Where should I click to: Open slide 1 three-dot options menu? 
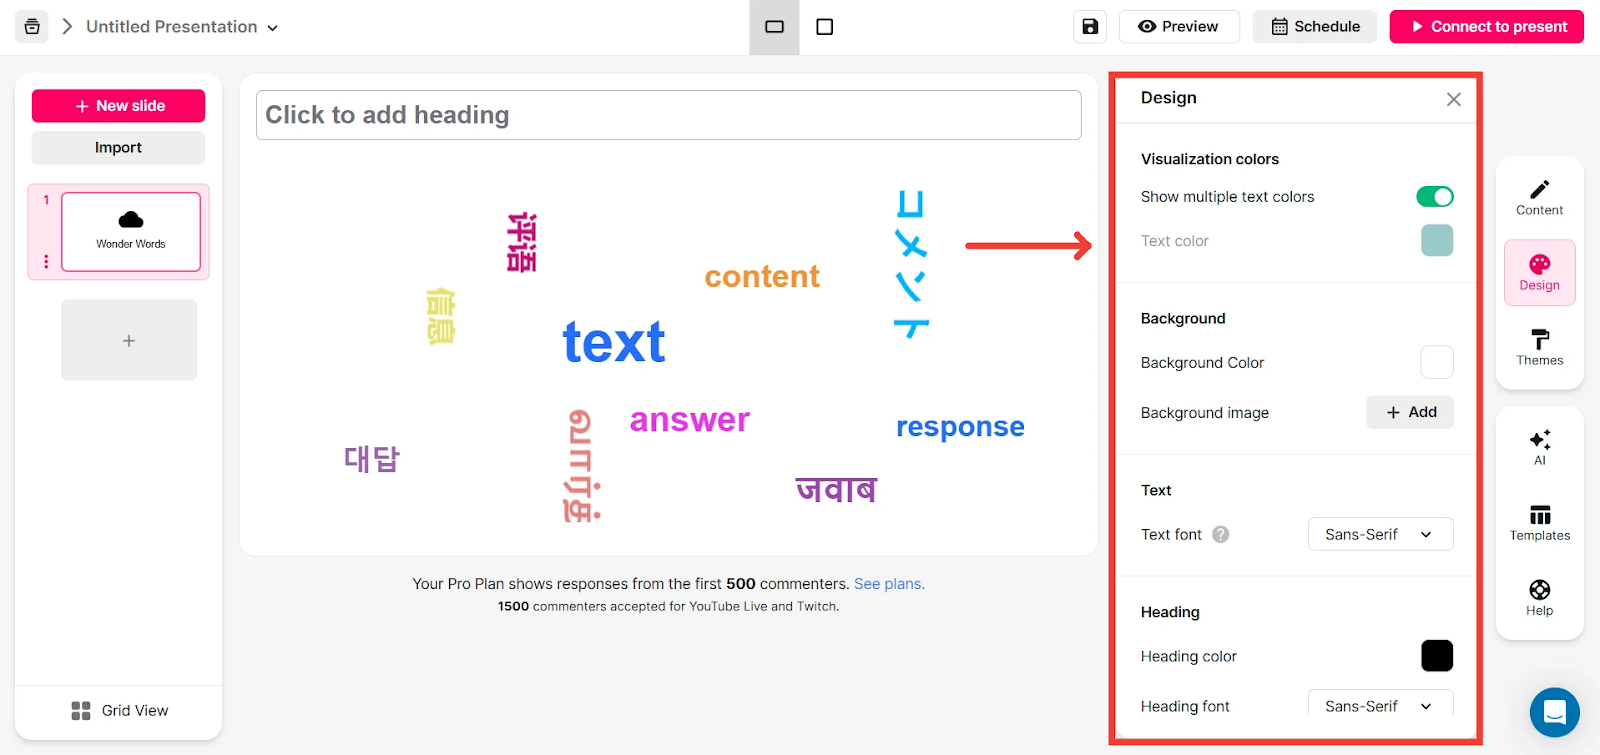pyautogui.click(x=46, y=261)
